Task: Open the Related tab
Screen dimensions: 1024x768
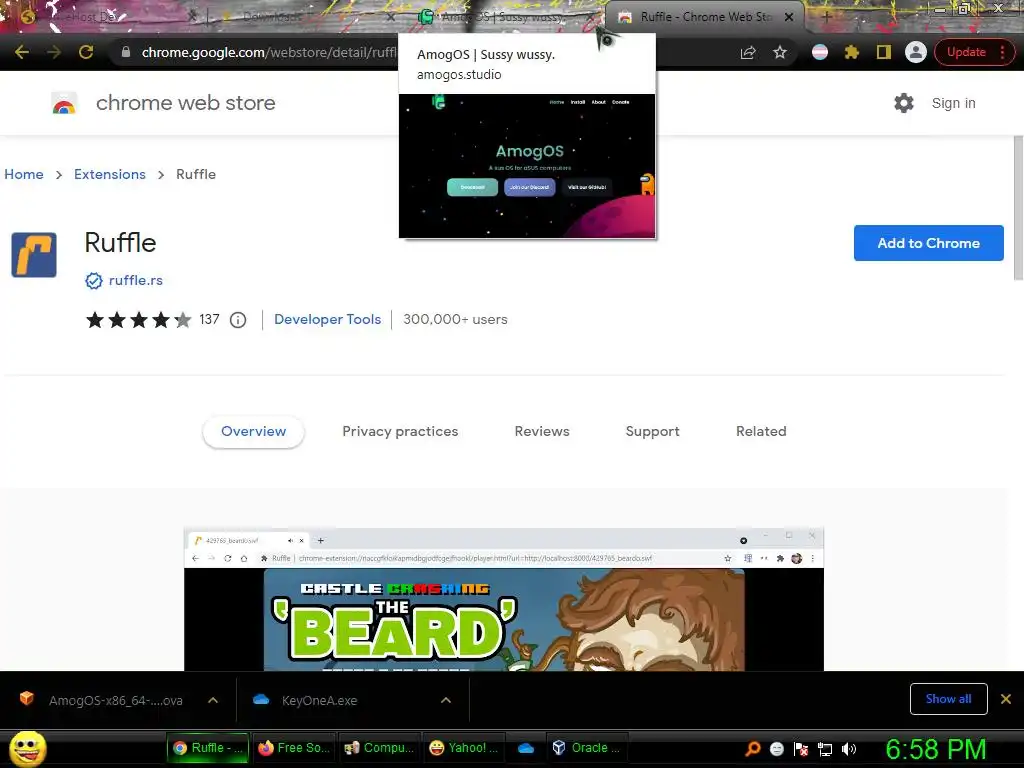Action: point(761,432)
